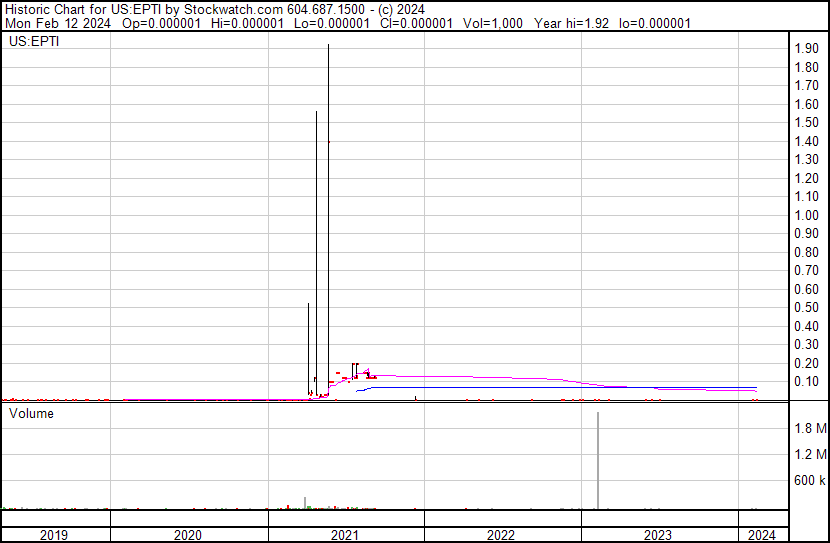Click the Volume panel label
Image resolution: width=830 pixels, height=543 pixels.
click(32, 413)
